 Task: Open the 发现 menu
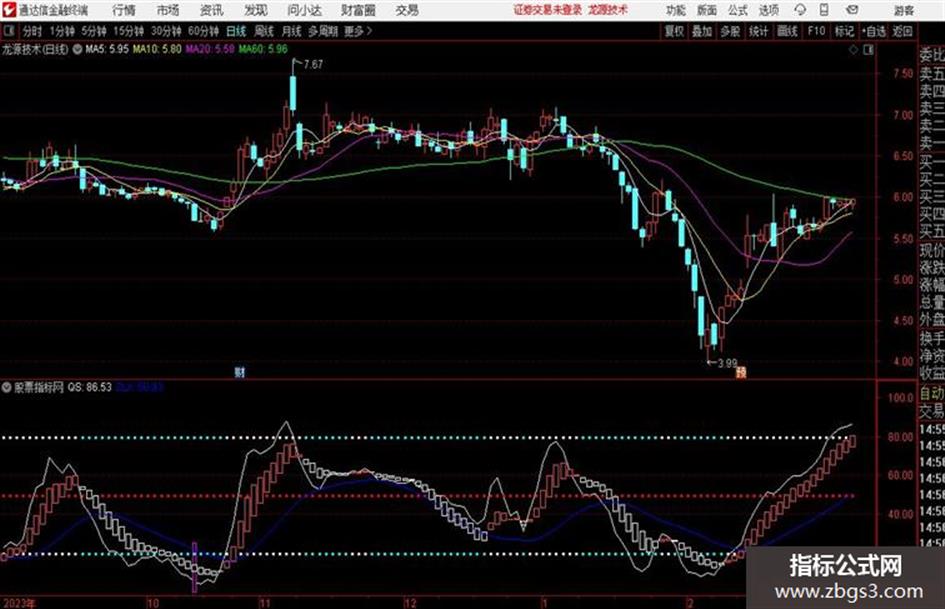click(256, 10)
